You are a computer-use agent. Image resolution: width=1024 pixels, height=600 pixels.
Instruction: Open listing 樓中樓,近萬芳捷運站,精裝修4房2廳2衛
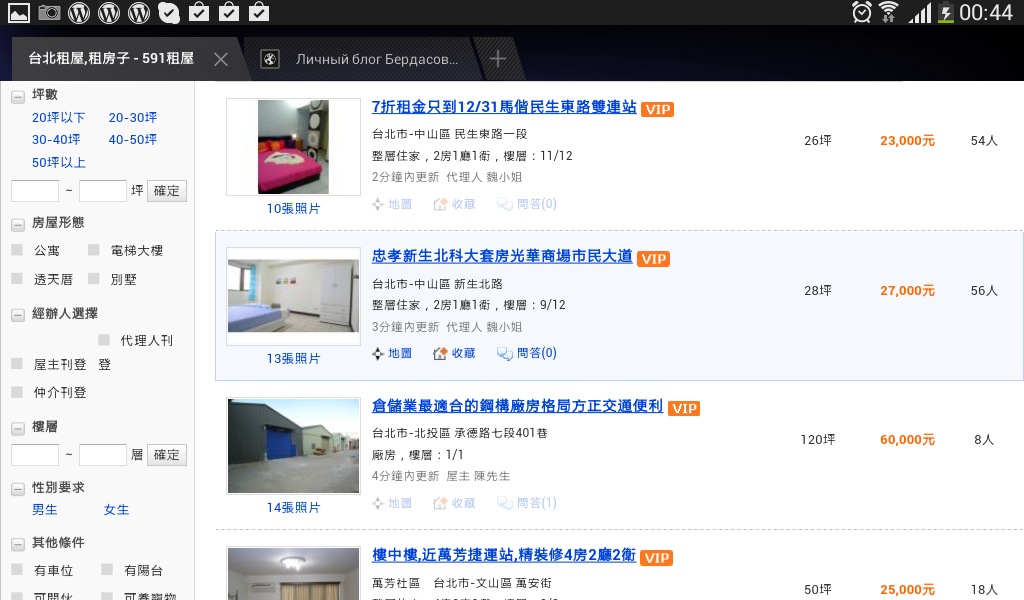(x=504, y=555)
